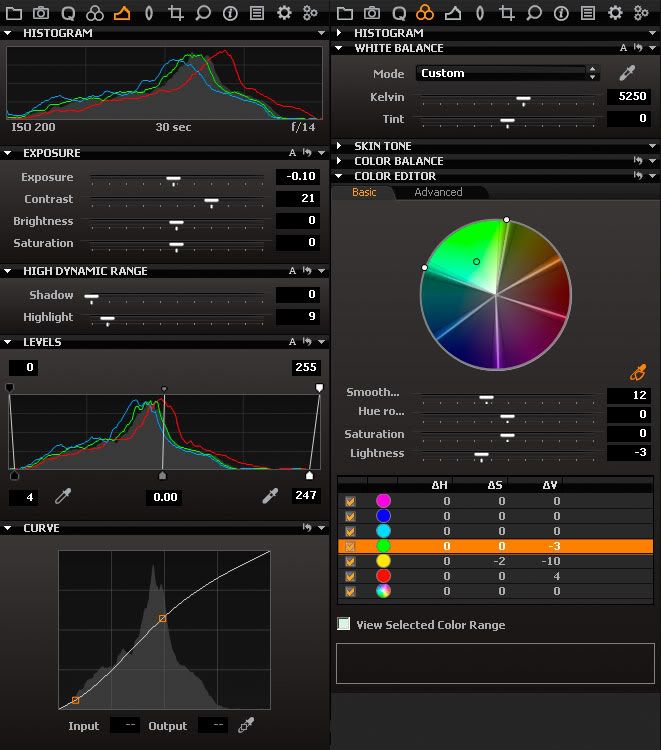Click the Kelvin value field 5250

pyautogui.click(x=628, y=96)
